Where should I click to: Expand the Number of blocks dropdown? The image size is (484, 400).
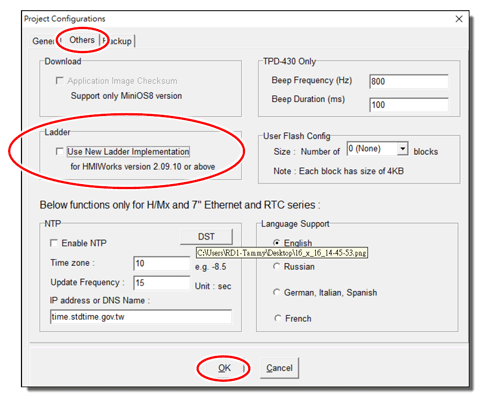pos(403,149)
